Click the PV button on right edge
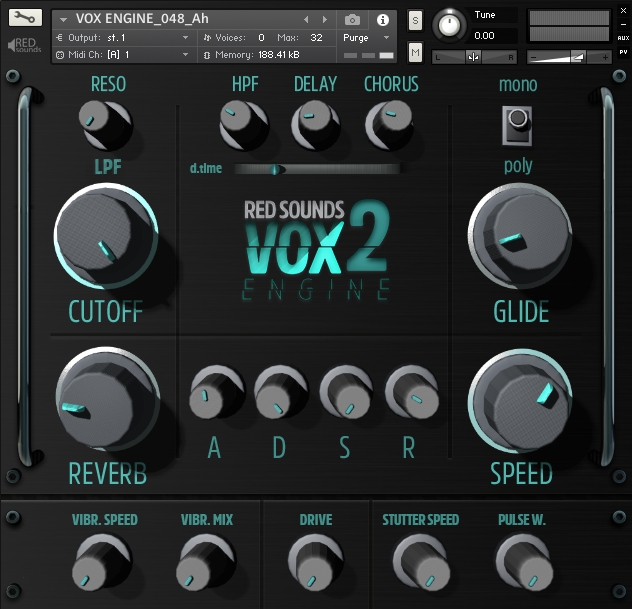This screenshot has height=609, width=632. click(x=623, y=52)
